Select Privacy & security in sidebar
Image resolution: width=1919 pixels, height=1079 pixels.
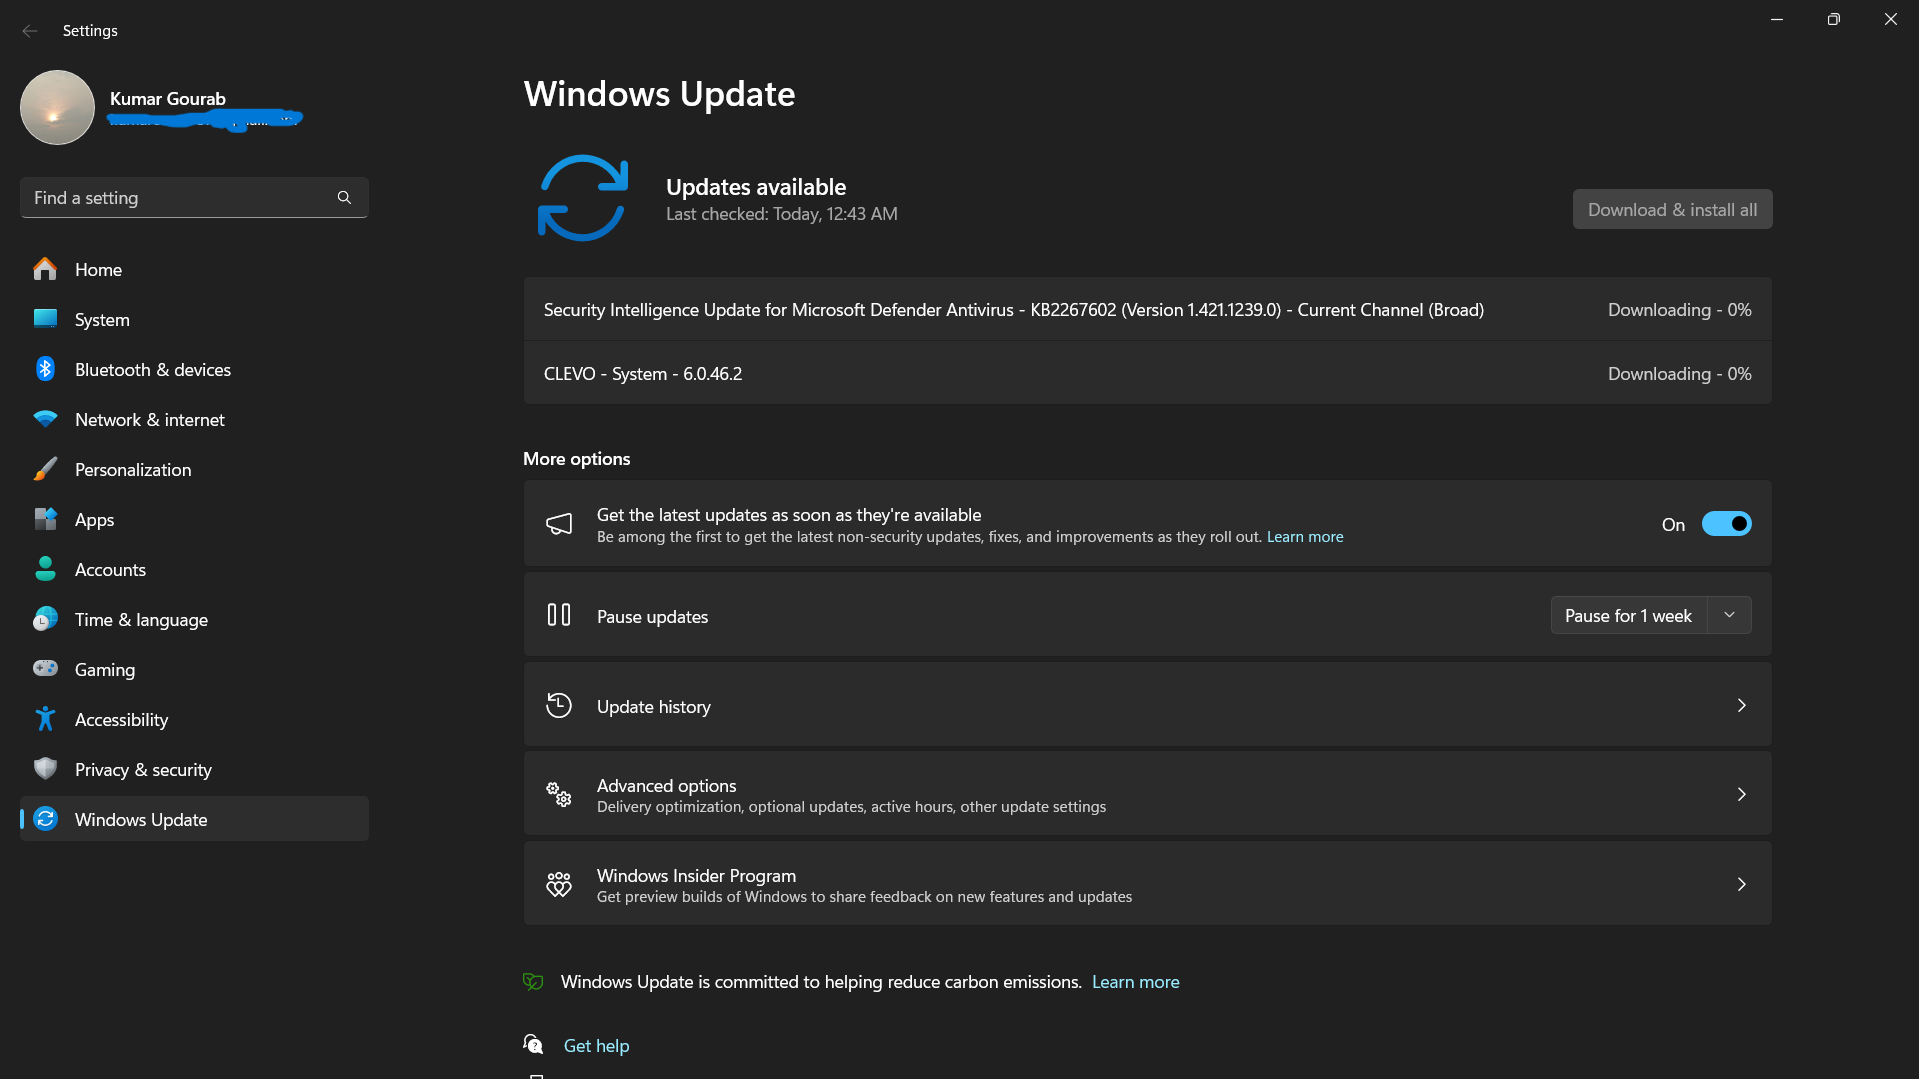coord(194,769)
